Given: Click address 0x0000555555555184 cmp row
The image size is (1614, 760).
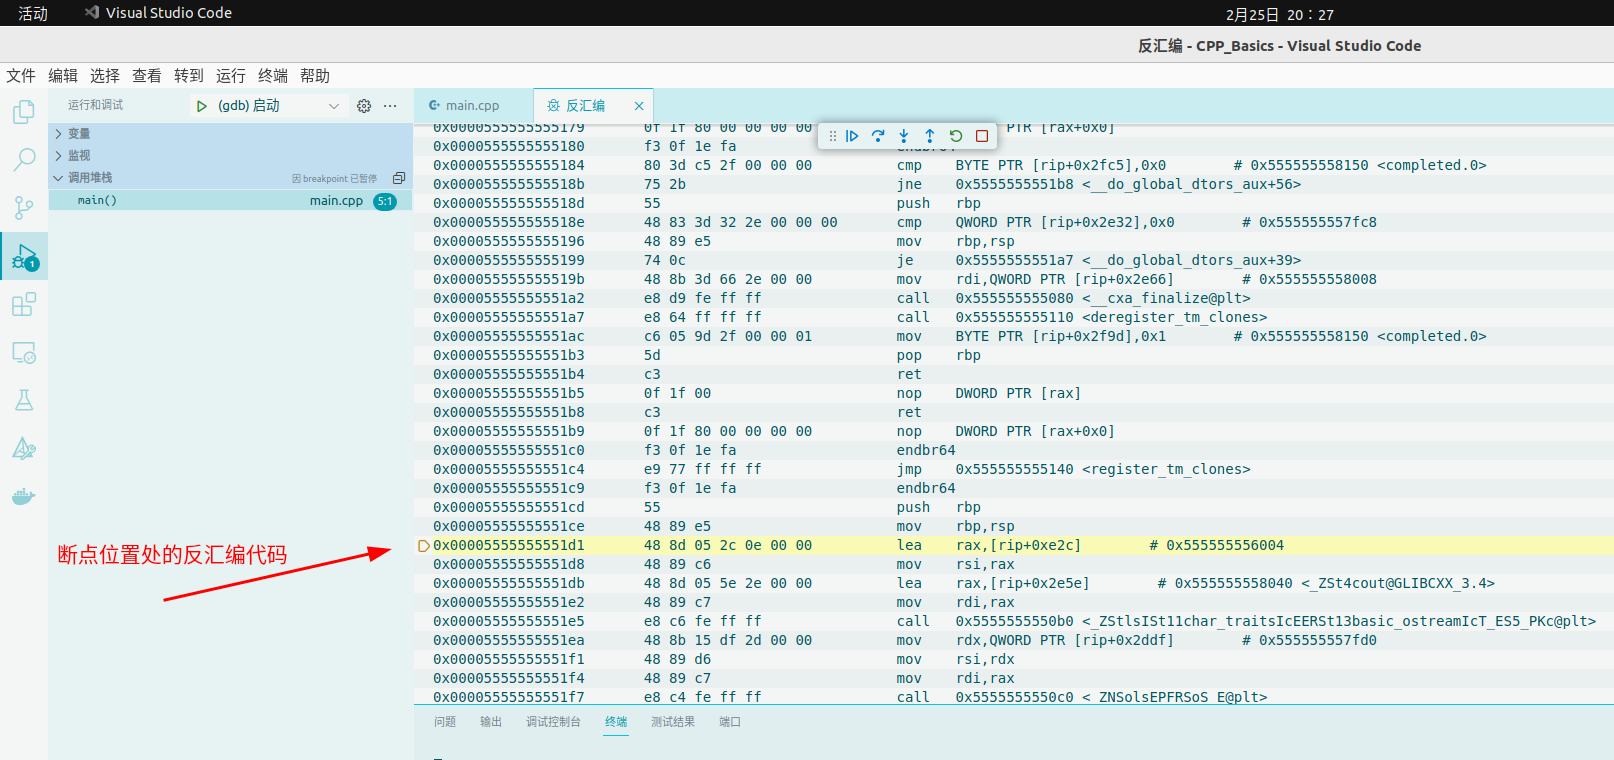Looking at the screenshot, I should click(1014, 166).
